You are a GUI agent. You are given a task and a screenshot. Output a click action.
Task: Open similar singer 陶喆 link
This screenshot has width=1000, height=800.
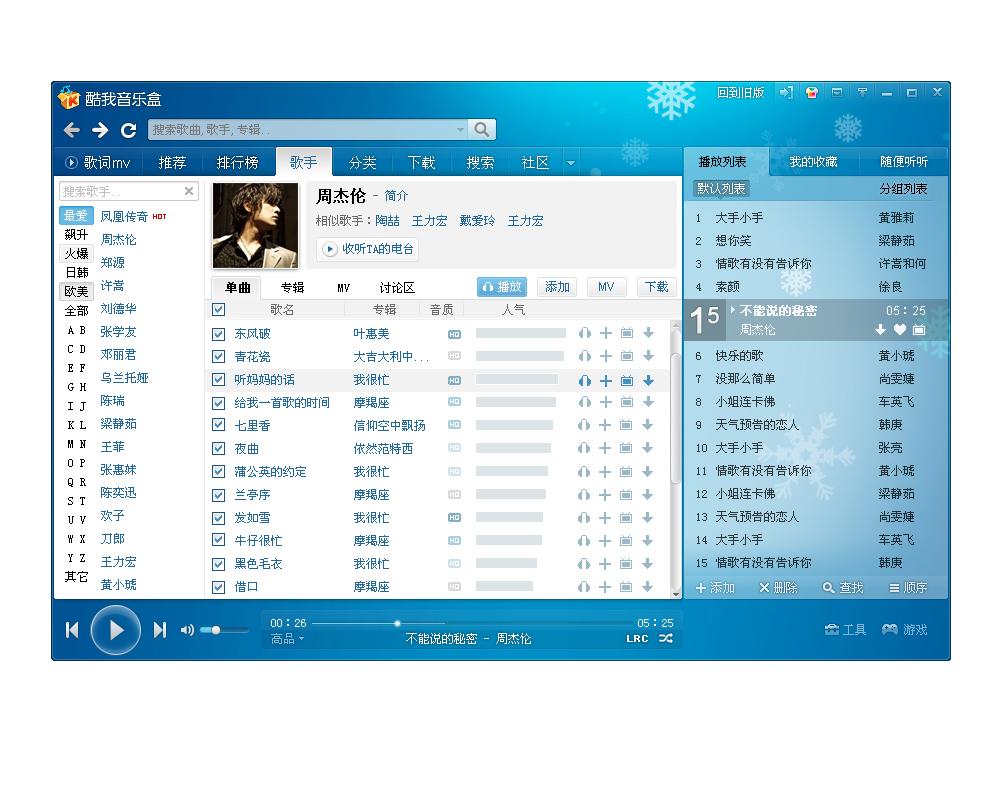(387, 221)
